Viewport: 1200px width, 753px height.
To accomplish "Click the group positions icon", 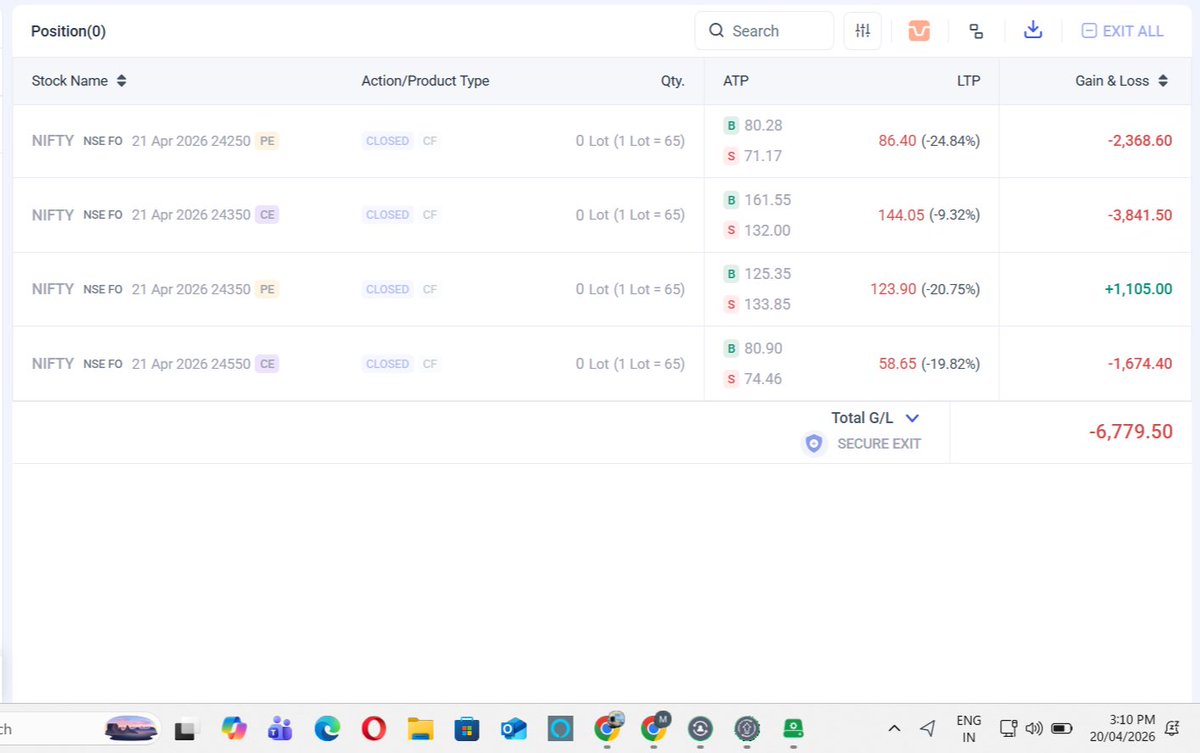I will coord(976,31).
